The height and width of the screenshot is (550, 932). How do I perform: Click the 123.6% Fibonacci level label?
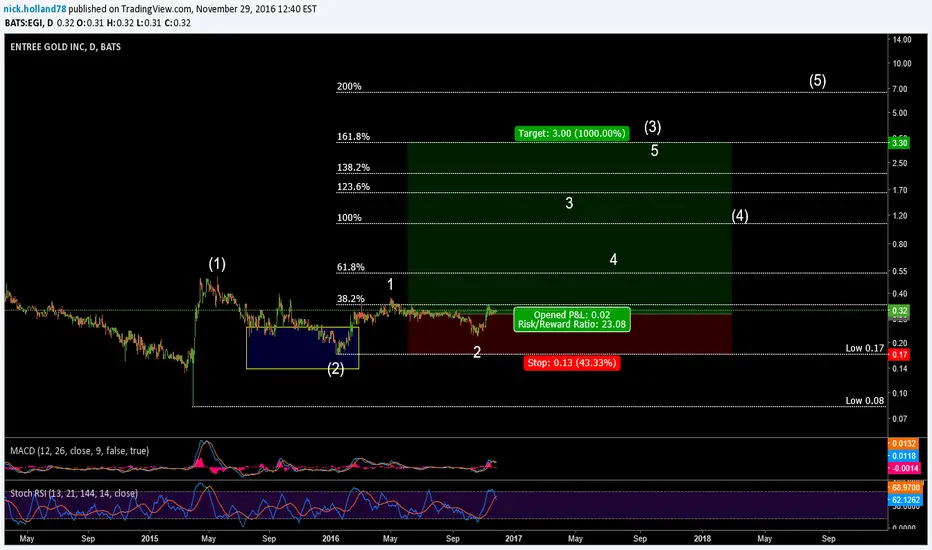(353, 187)
